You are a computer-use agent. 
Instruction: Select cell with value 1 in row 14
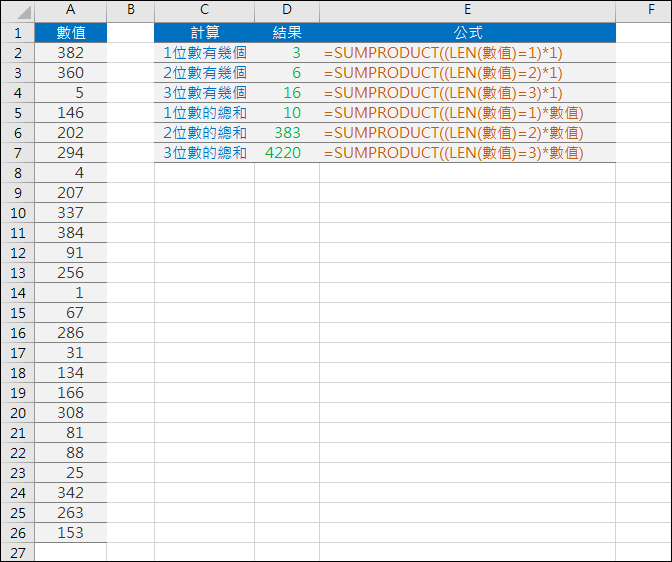pyautogui.click(x=71, y=293)
